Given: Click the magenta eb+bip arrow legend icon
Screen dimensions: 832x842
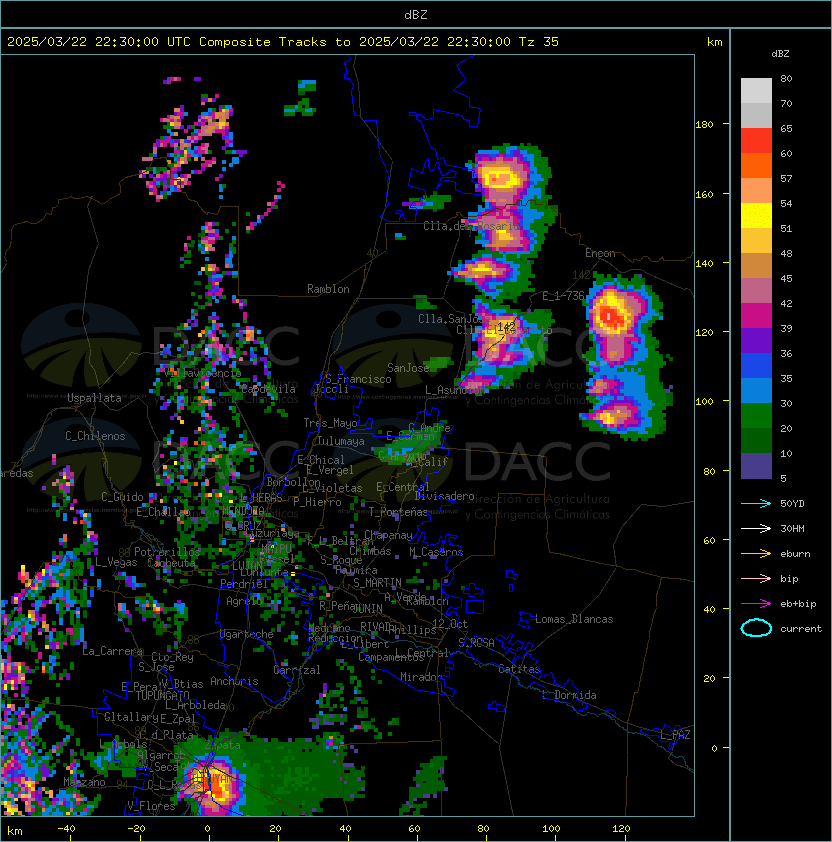Looking at the screenshot, I should tap(756, 604).
